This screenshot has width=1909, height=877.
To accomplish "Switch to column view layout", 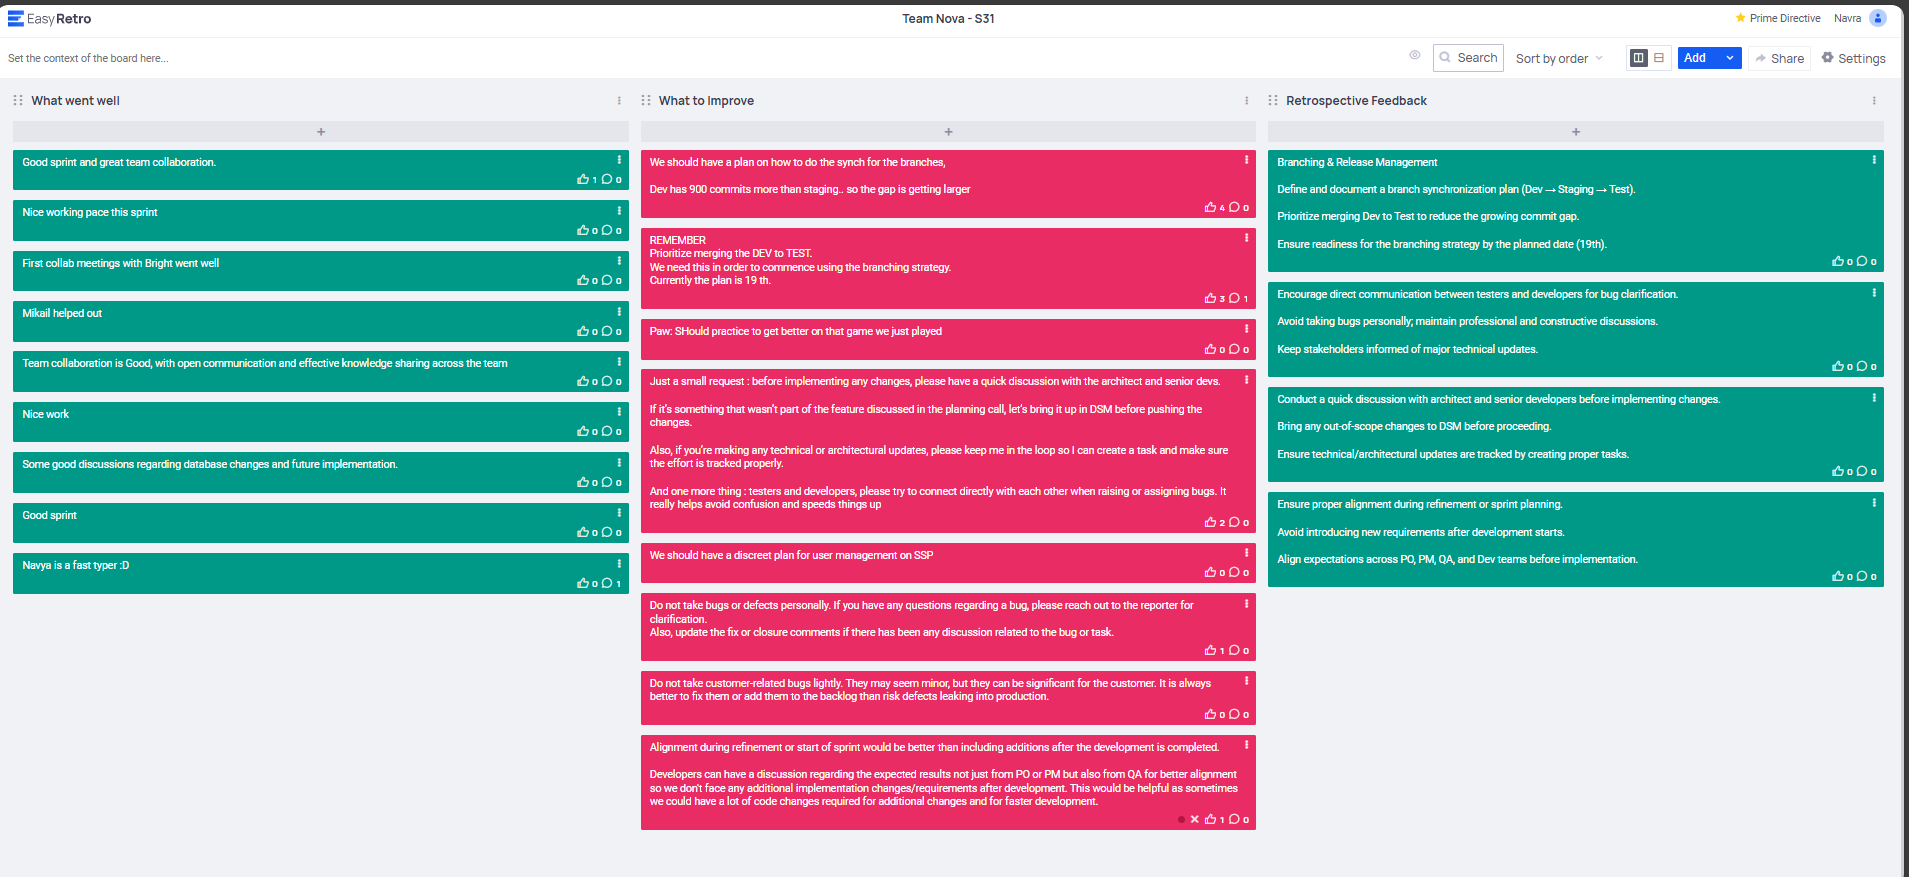I will point(1638,58).
